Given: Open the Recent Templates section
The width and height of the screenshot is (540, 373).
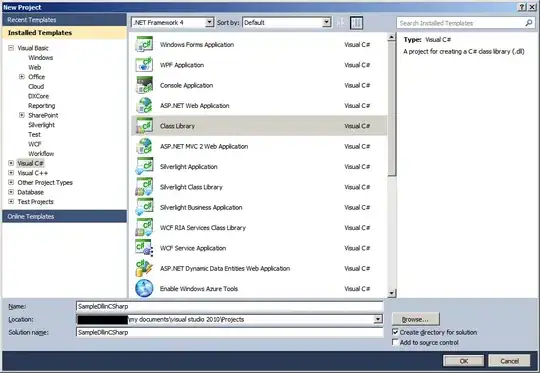Looking at the screenshot, I should 64,20.
